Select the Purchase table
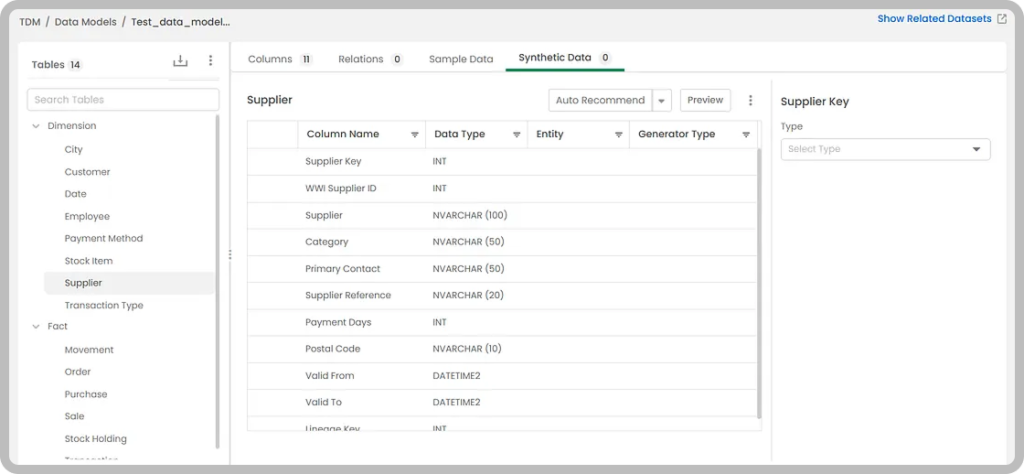Image resolution: width=1024 pixels, height=474 pixels. click(86, 394)
